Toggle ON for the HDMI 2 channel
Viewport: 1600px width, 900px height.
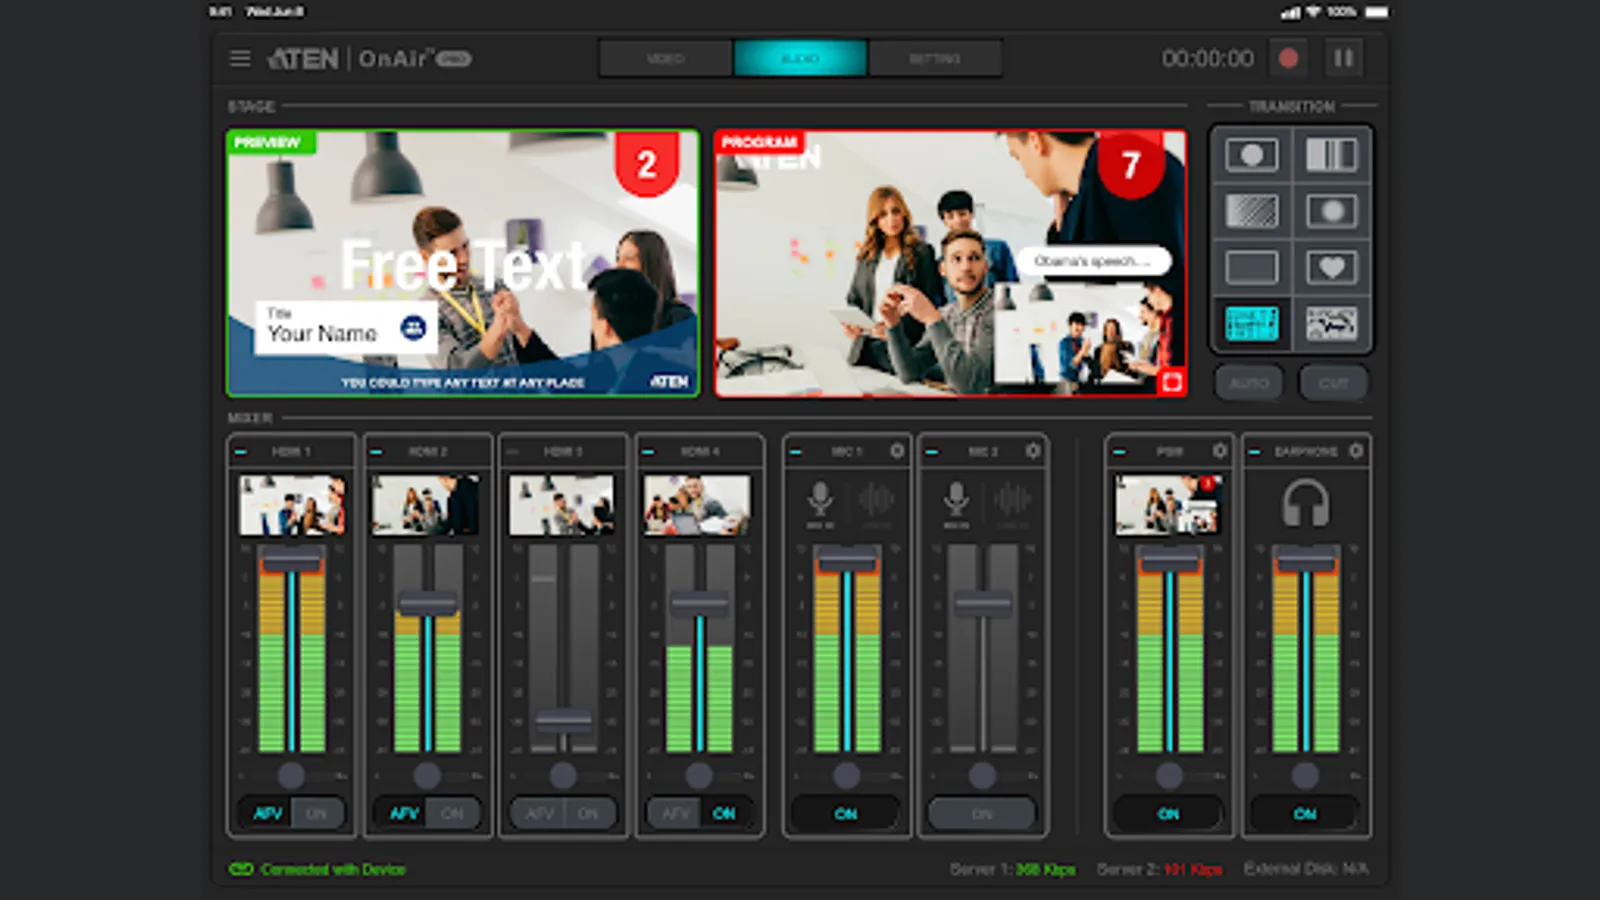(x=453, y=814)
